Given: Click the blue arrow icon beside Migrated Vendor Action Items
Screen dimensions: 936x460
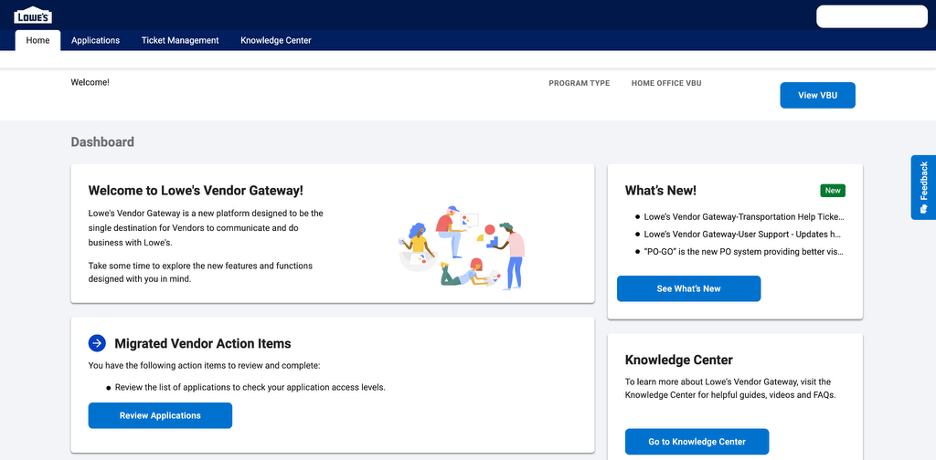Looking at the screenshot, I should (97, 343).
